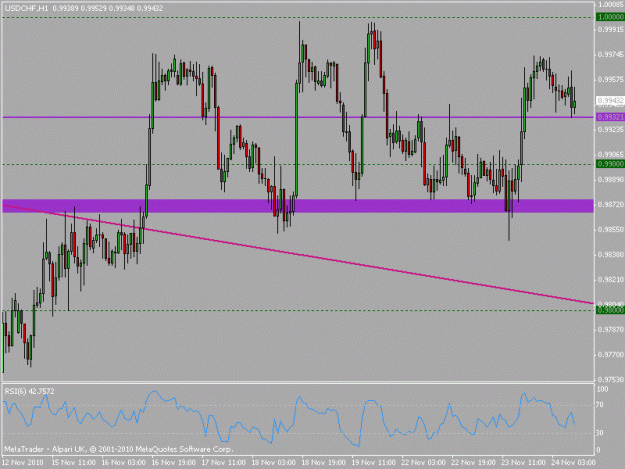The image size is (625, 469).
Task: Click the 12 Nov 2010 date label
Action: (23, 462)
